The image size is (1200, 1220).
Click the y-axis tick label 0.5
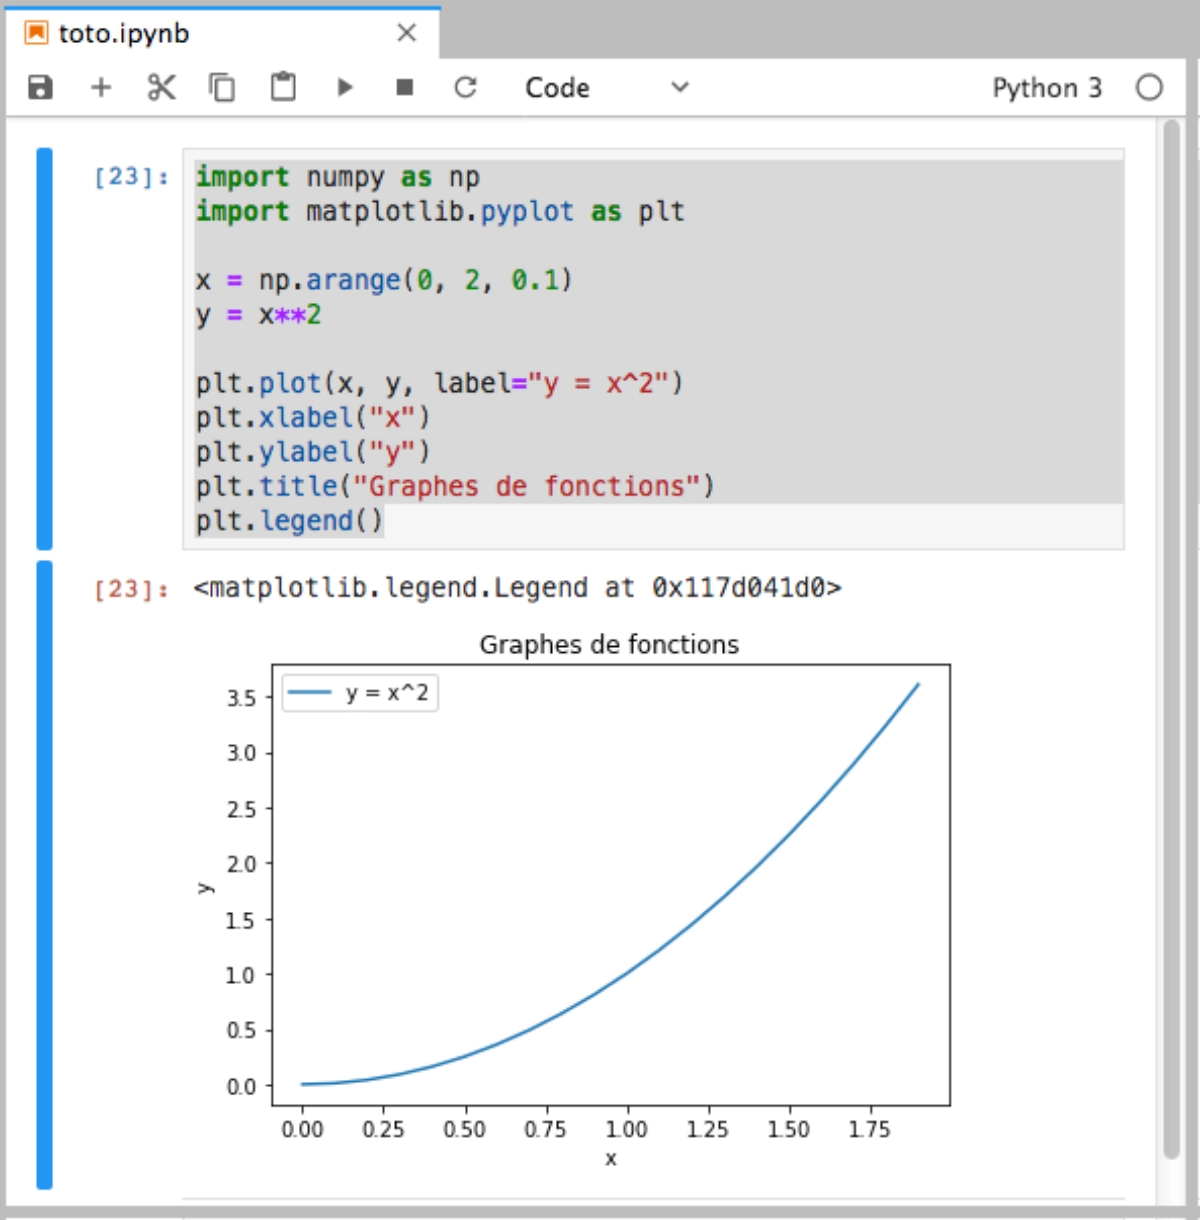241,1030
